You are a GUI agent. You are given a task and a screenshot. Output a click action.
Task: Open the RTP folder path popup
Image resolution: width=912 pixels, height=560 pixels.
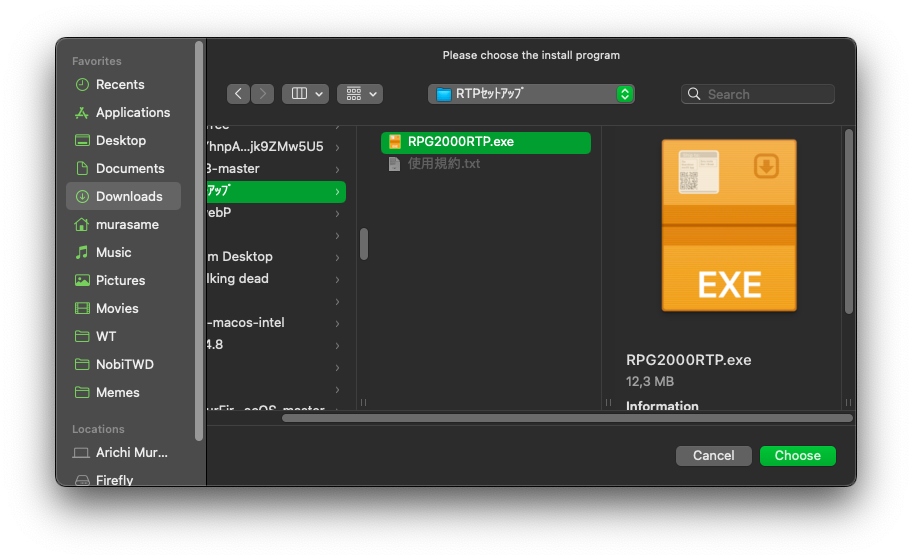coord(531,94)
